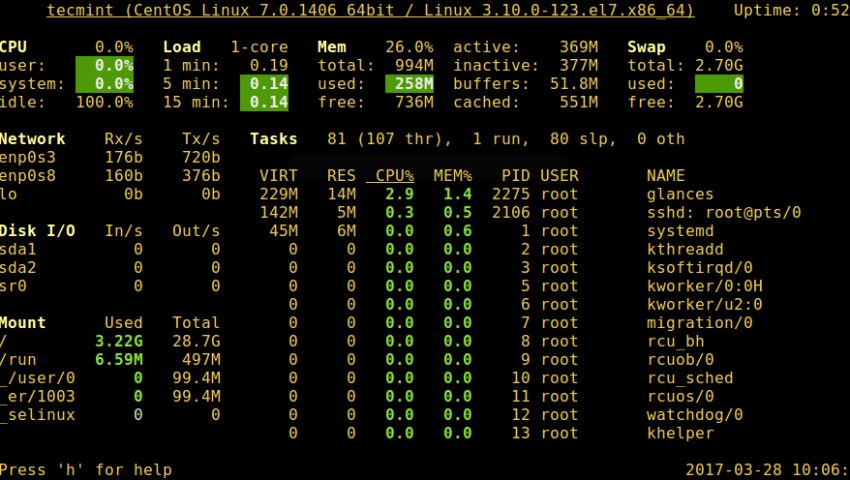Click the sshd: root@pts/0 process
Viewport: 850px width, 480px height.
pos(723,213)
